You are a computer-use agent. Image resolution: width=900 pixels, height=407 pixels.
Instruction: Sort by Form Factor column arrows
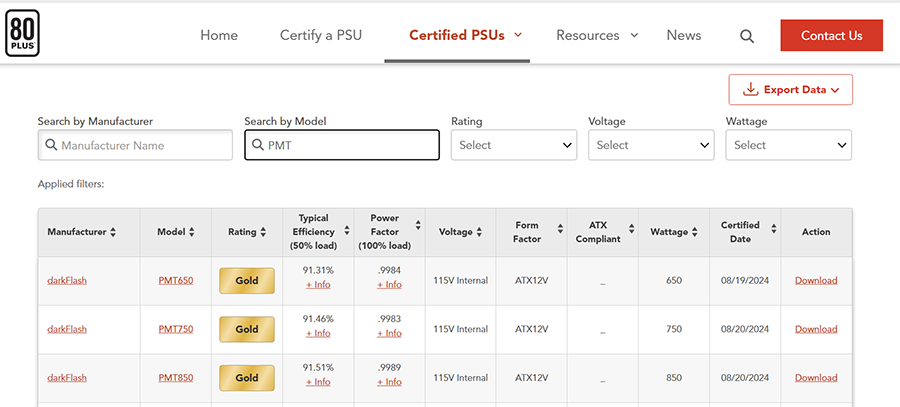pyautogui.click(x=560, y=228)
